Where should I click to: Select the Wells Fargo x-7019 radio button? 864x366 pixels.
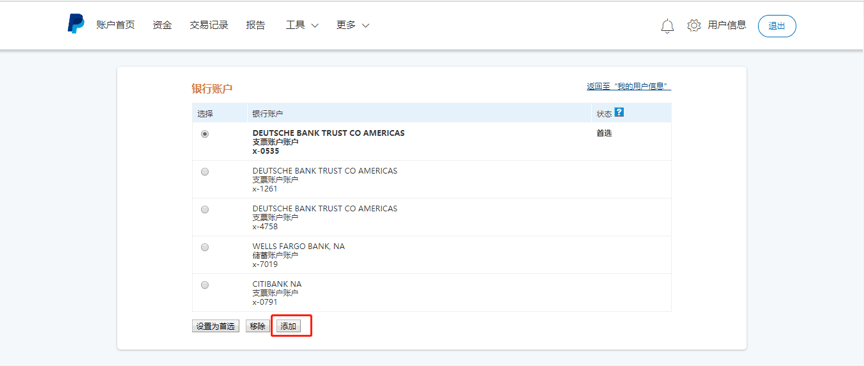click(x=205, y=247)
